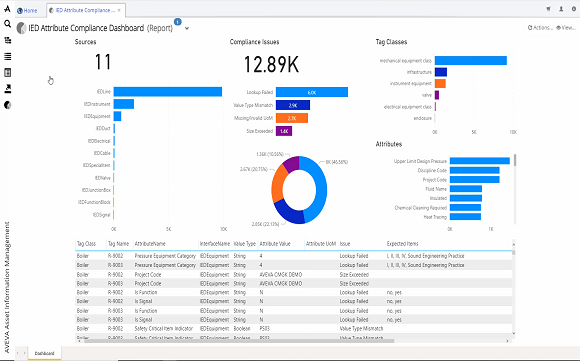Open the shopping cart icon top right
This screenshot has height=361, width=580.
click(x=549, y=9)
